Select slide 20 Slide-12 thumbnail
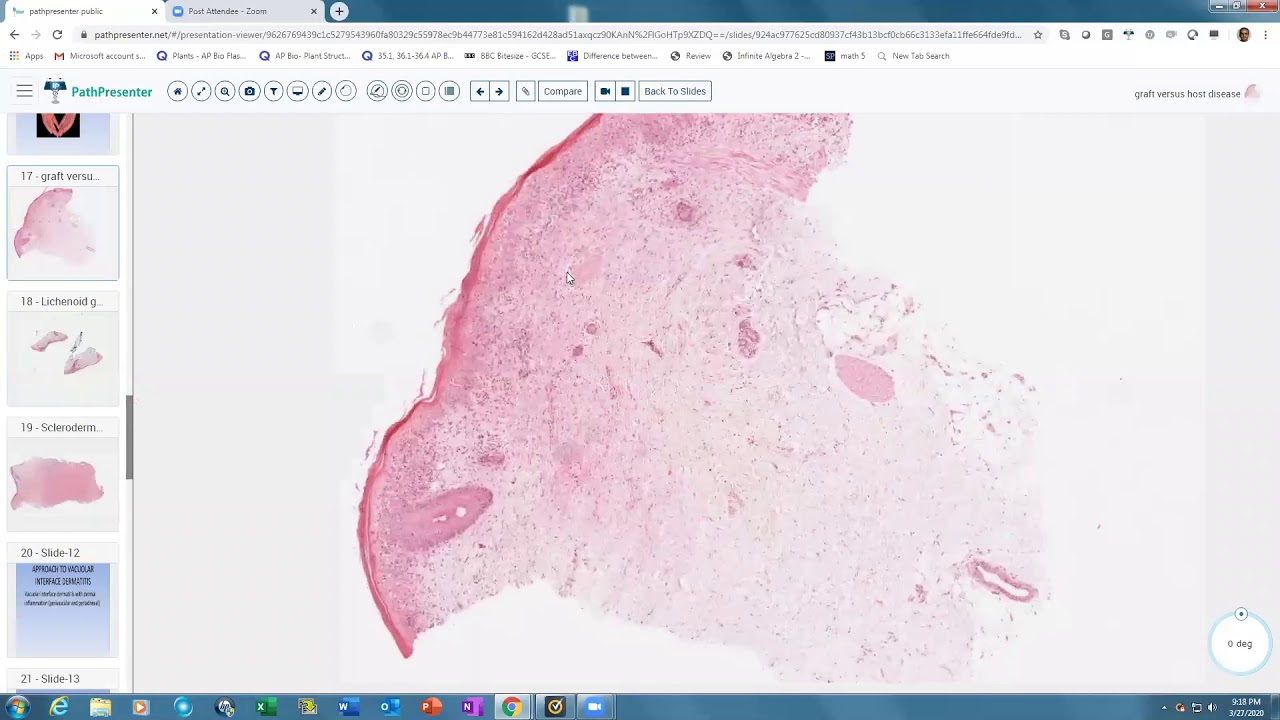 [x=63, y=600]
